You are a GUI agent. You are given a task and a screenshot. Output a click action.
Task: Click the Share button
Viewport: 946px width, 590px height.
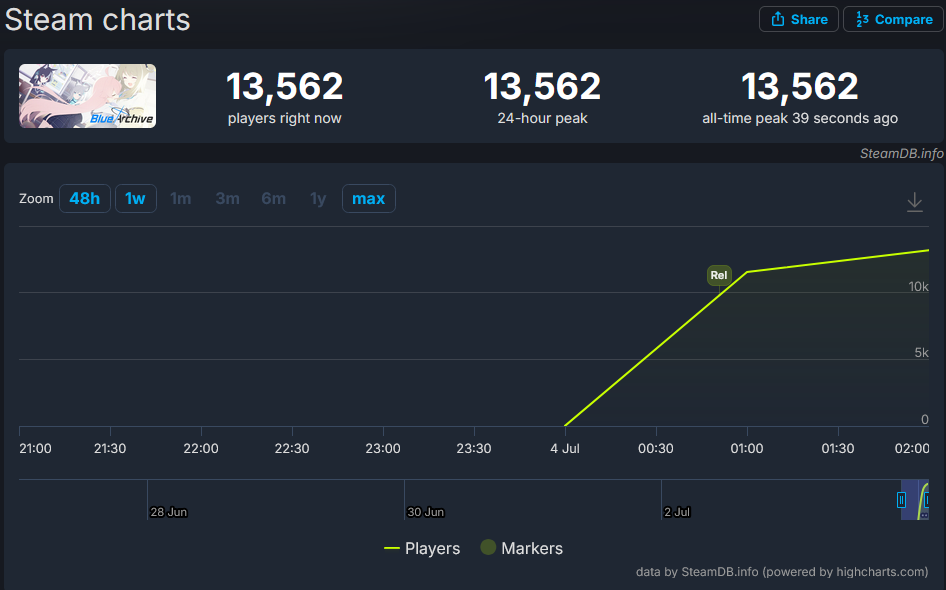click(798, 19)
